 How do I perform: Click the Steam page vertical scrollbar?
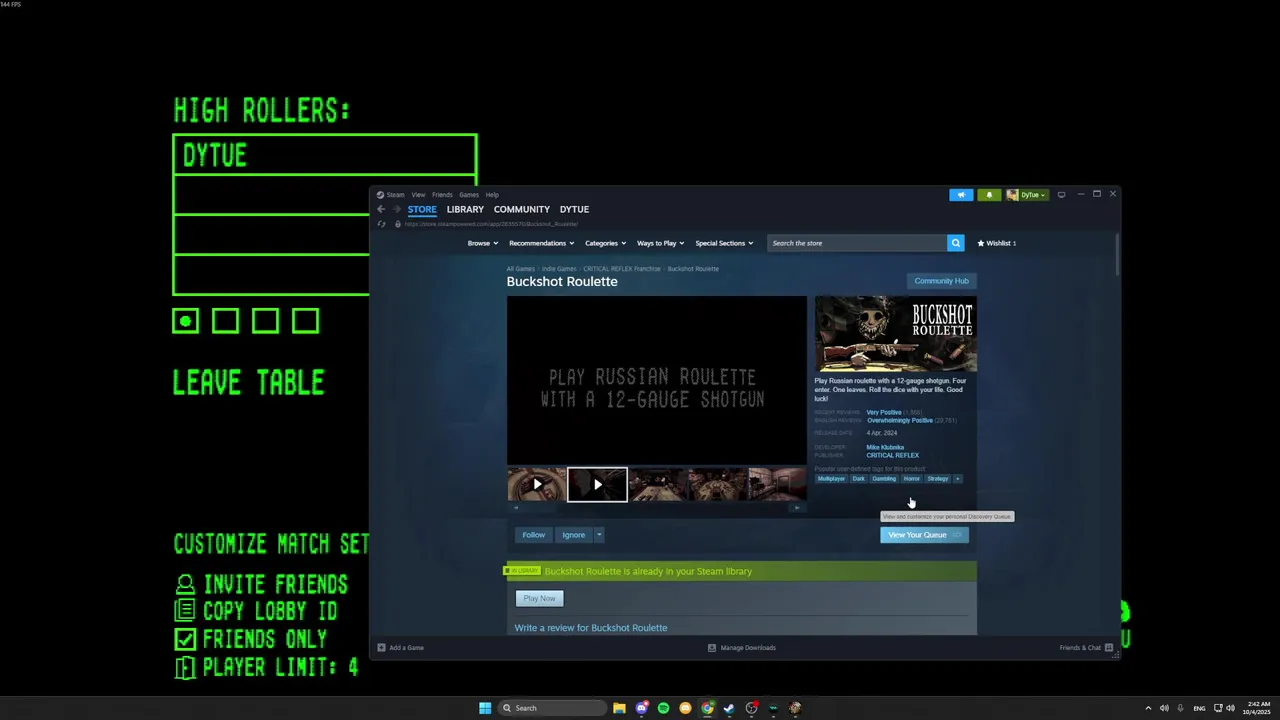[x=1116, y=255]
